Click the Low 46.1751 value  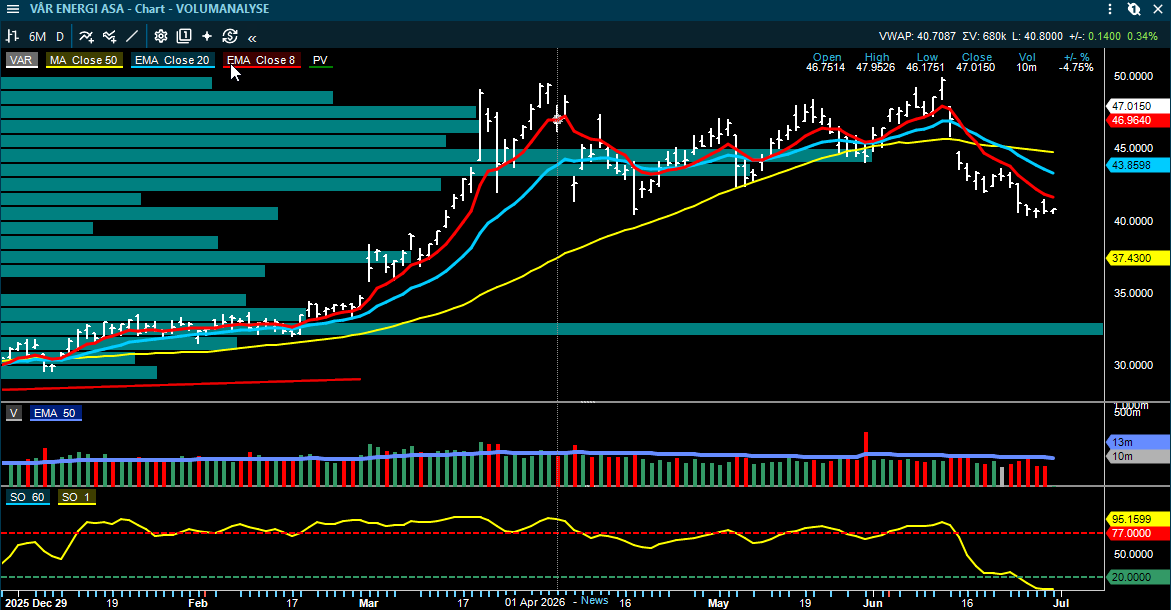pyautogui.click(x=925, y=67)
